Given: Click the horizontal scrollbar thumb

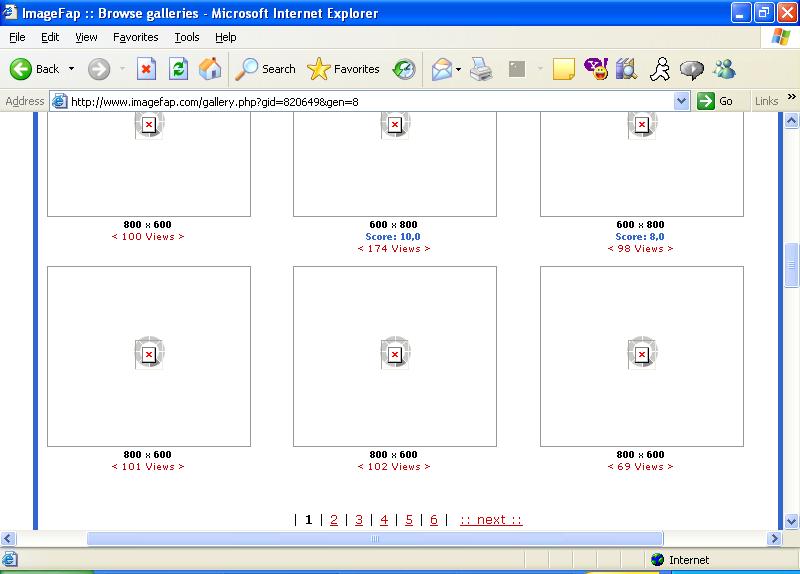Looking at the screenshot, I should [x=375, y=538].
